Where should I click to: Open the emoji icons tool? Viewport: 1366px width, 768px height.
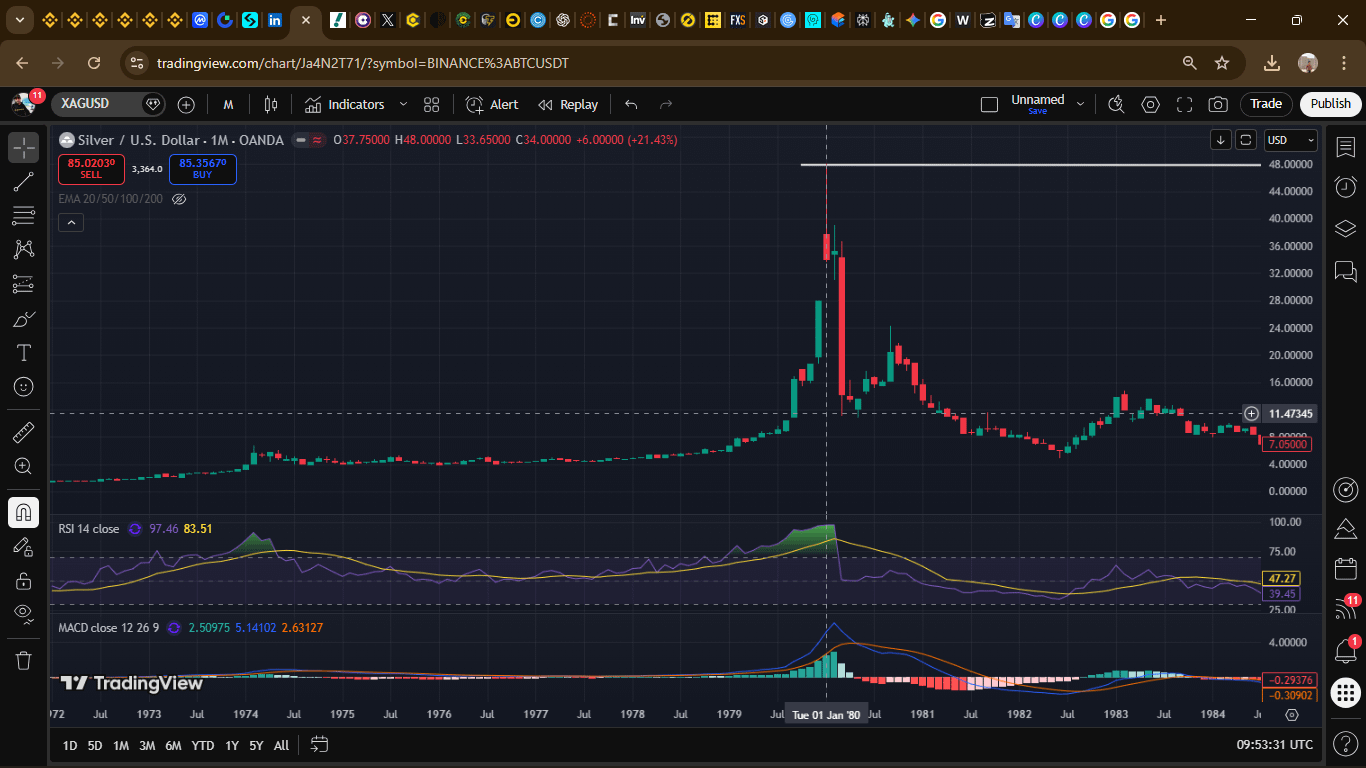coord(24,386)
